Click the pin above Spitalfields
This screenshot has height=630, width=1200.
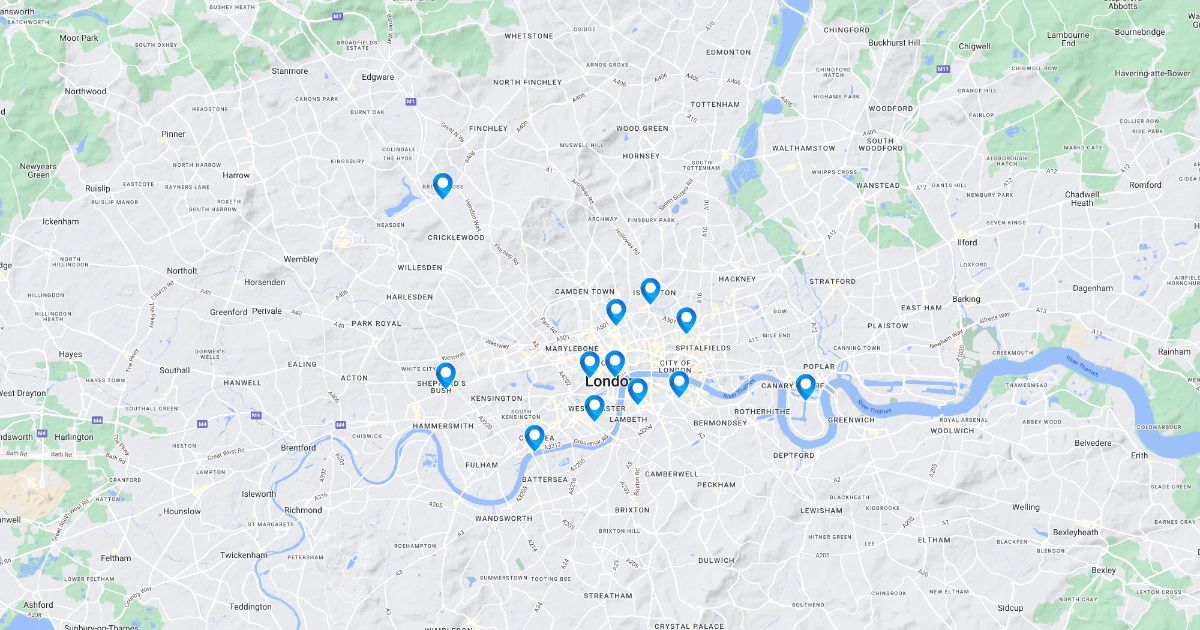686,320
